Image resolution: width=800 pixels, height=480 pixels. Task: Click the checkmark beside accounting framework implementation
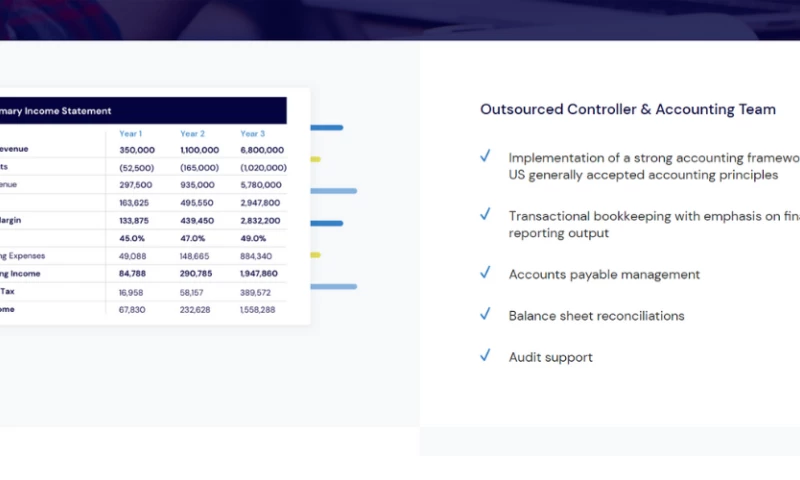click(x=485, y=156)
